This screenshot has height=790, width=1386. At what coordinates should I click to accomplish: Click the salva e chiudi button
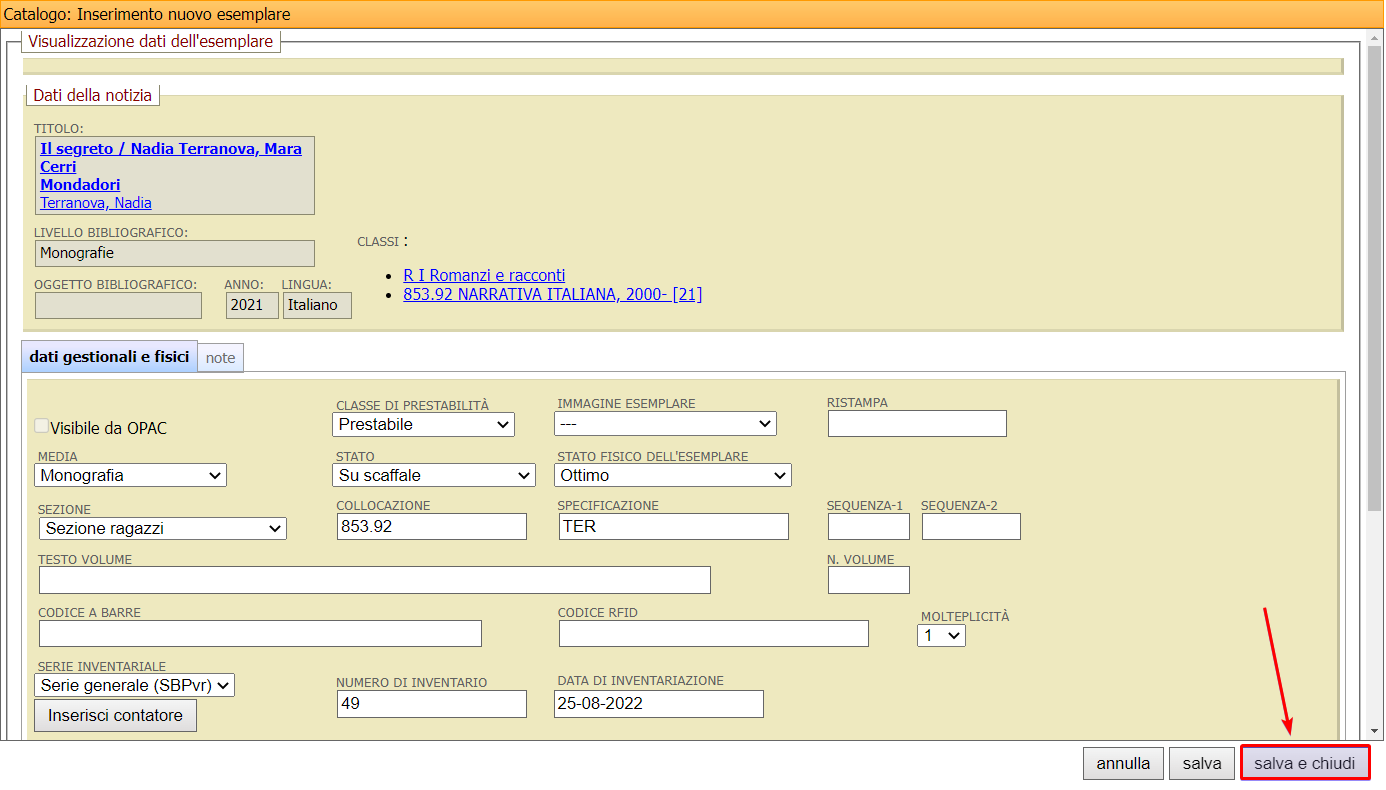tap(1304, 764)
